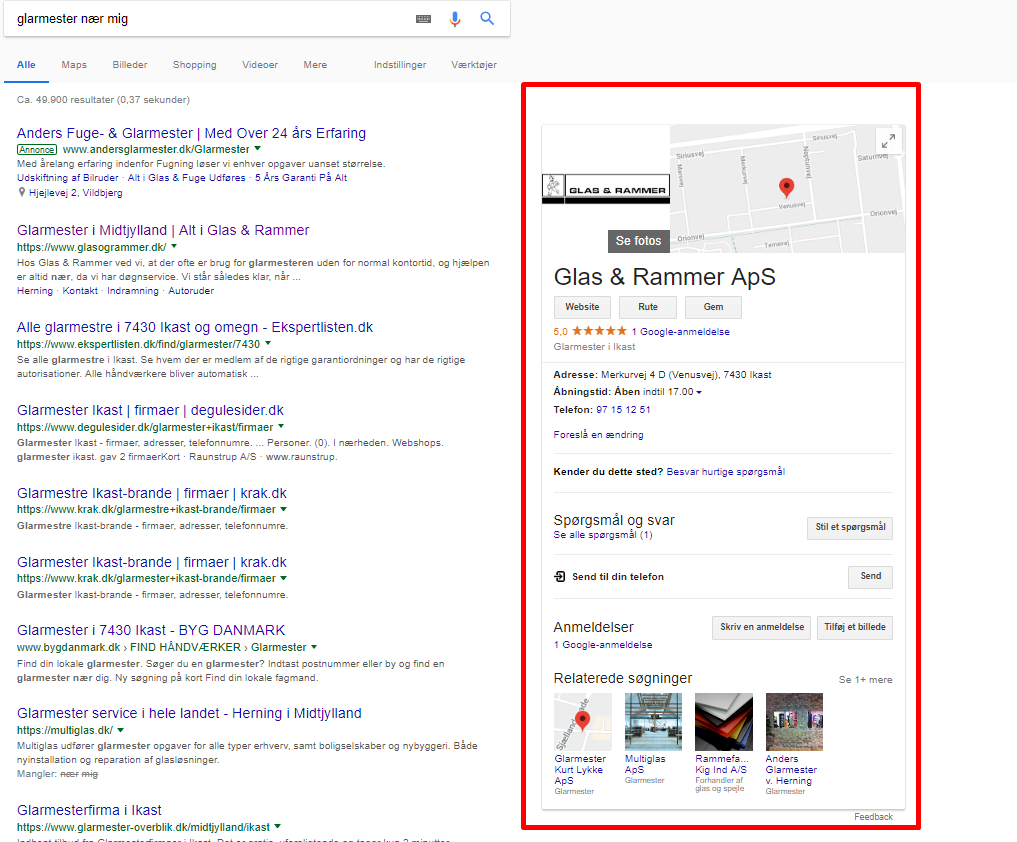Screen dimensions: 1017x842
Task: Open Indstillinger menu
Action: 400,65
